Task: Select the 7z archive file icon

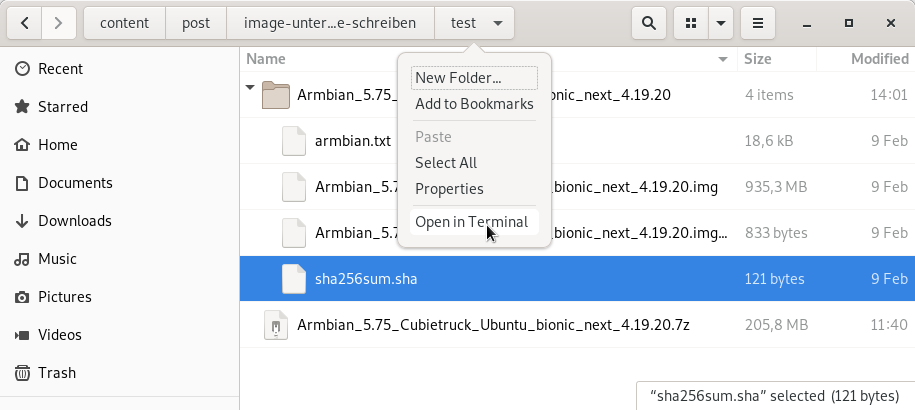Action: click(274, 325)
